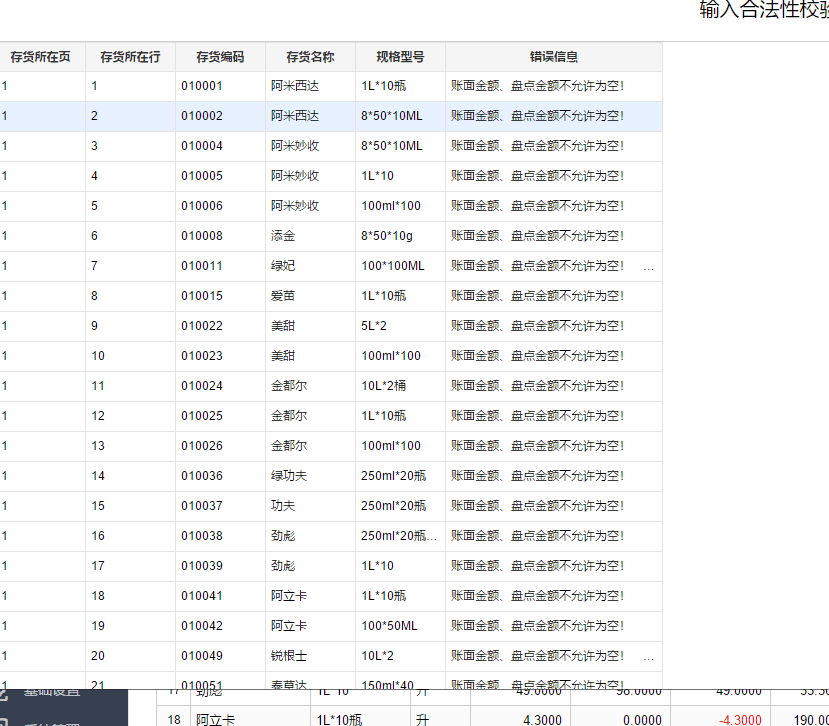Click truncated spec 250ml*20瓶... in row 16
Viewport: 829px width, 726px height.
coord(399,536)
